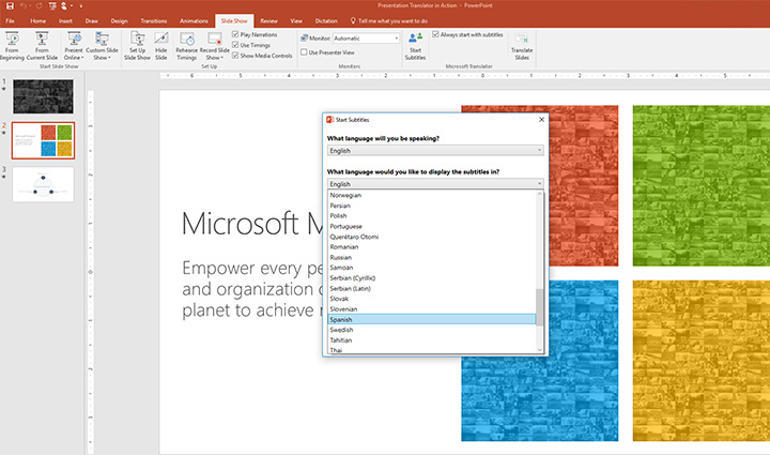Switch to the Animations tab
770x455 pixels.
coord(194,20)
